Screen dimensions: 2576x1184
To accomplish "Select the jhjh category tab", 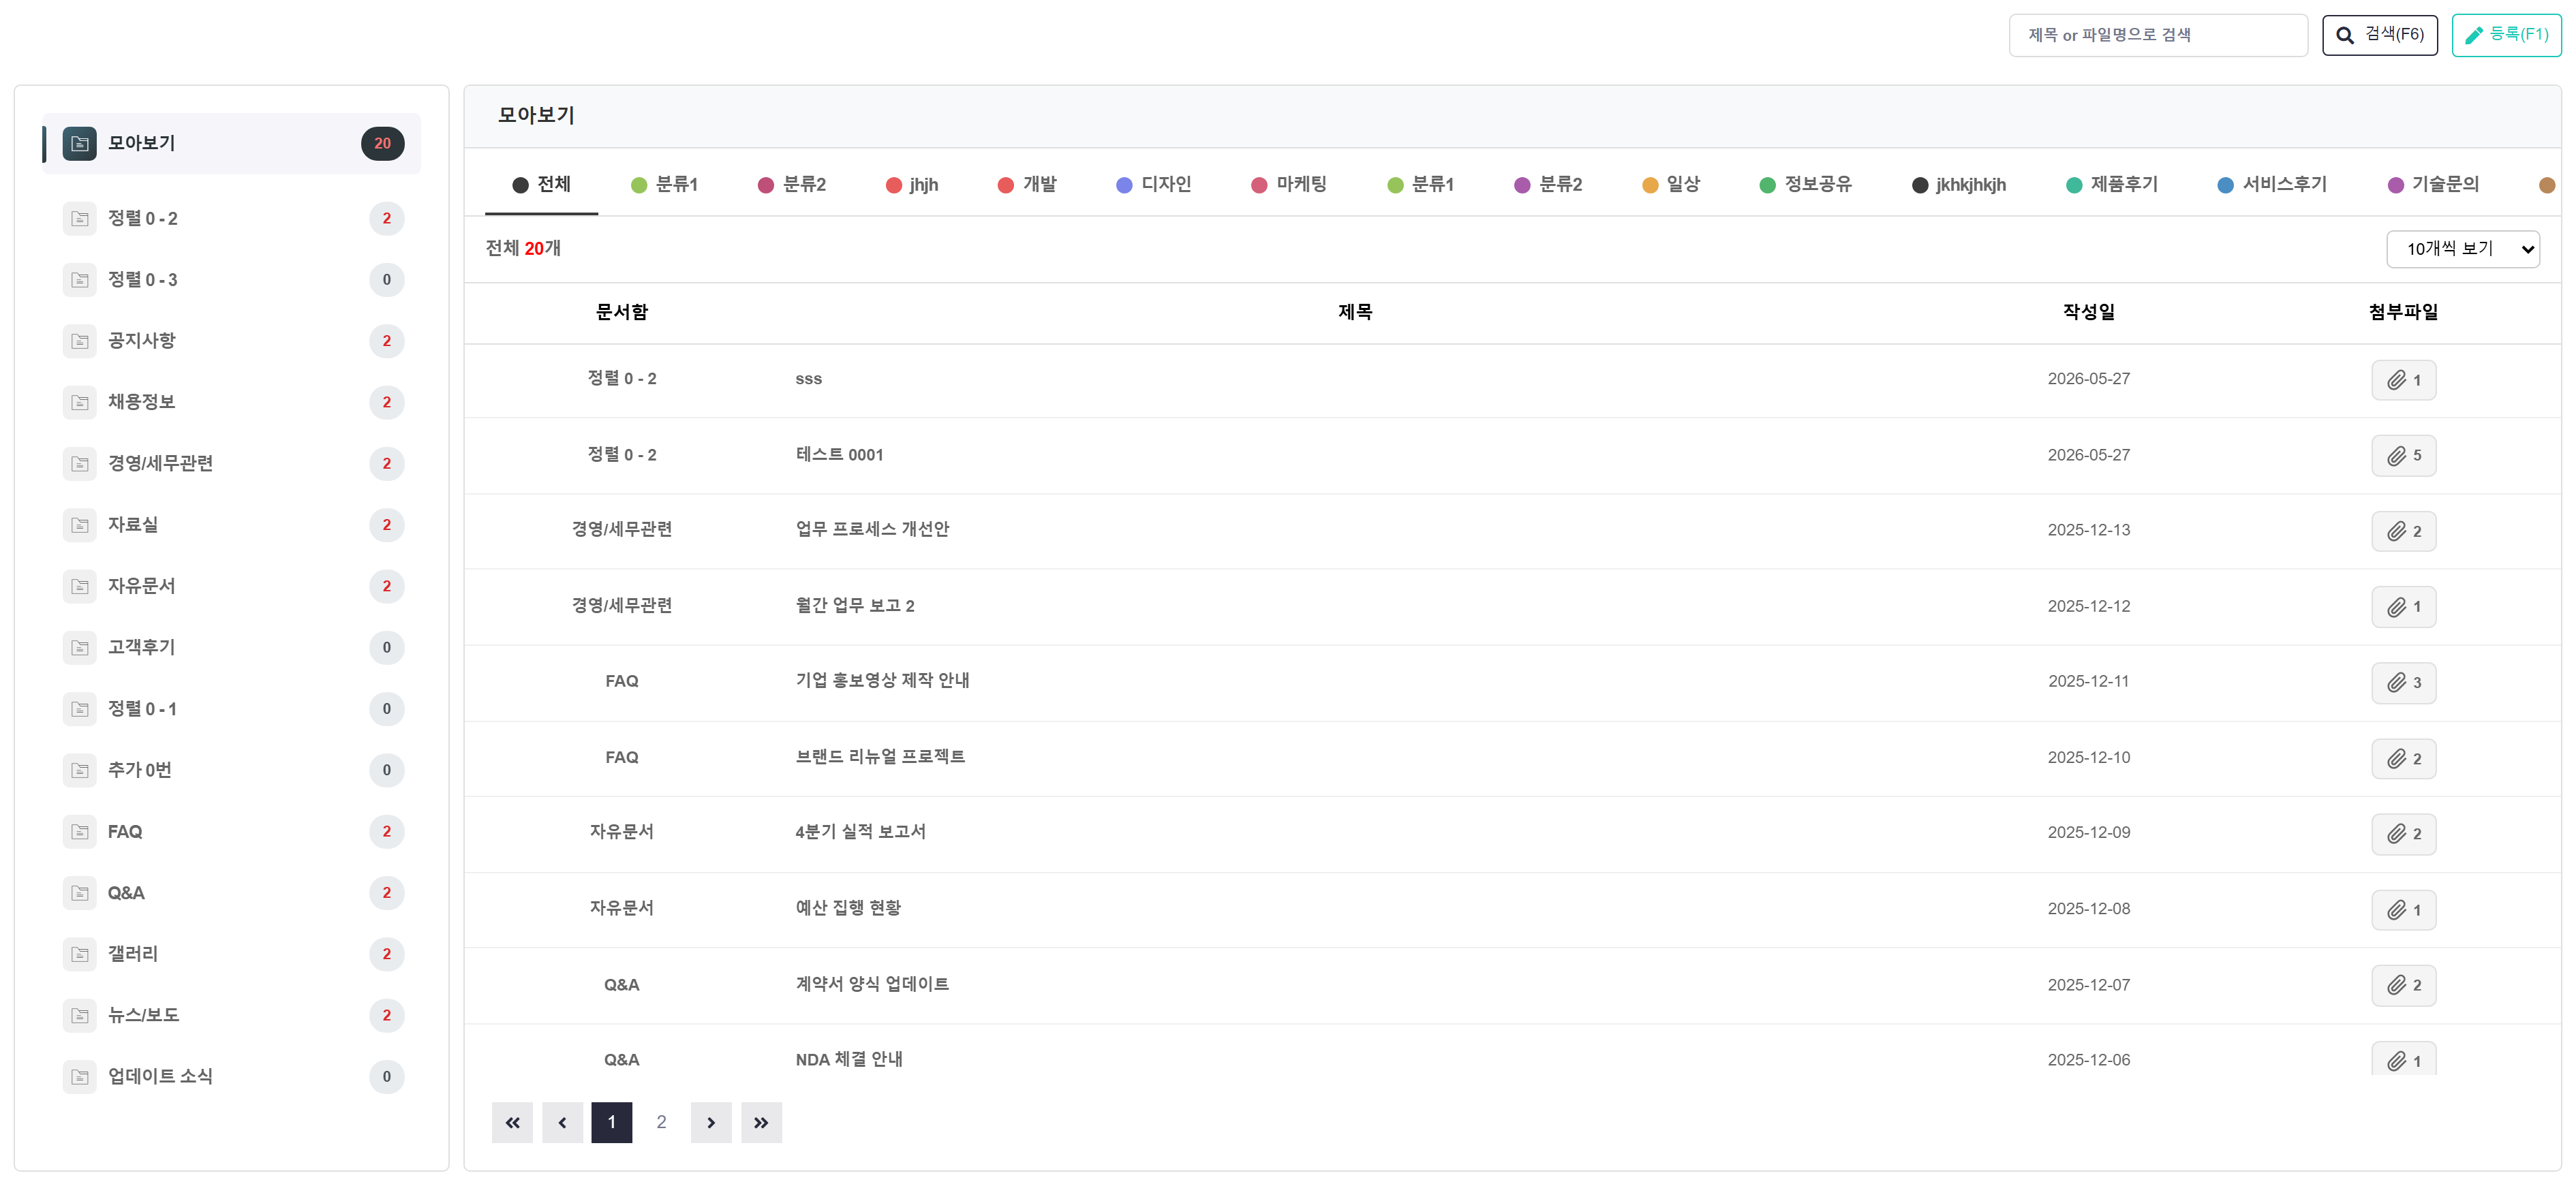I will click(x=912, y=185).
